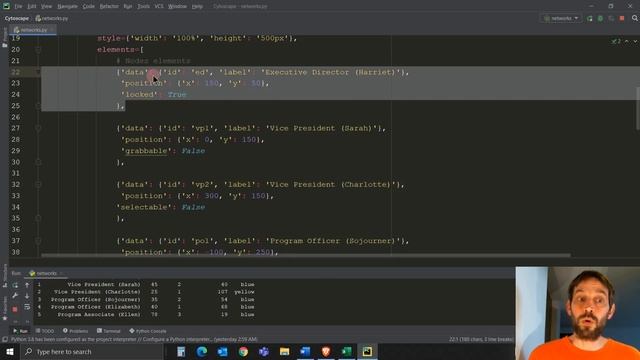Click fold end marker at line 30

point(38,162)
